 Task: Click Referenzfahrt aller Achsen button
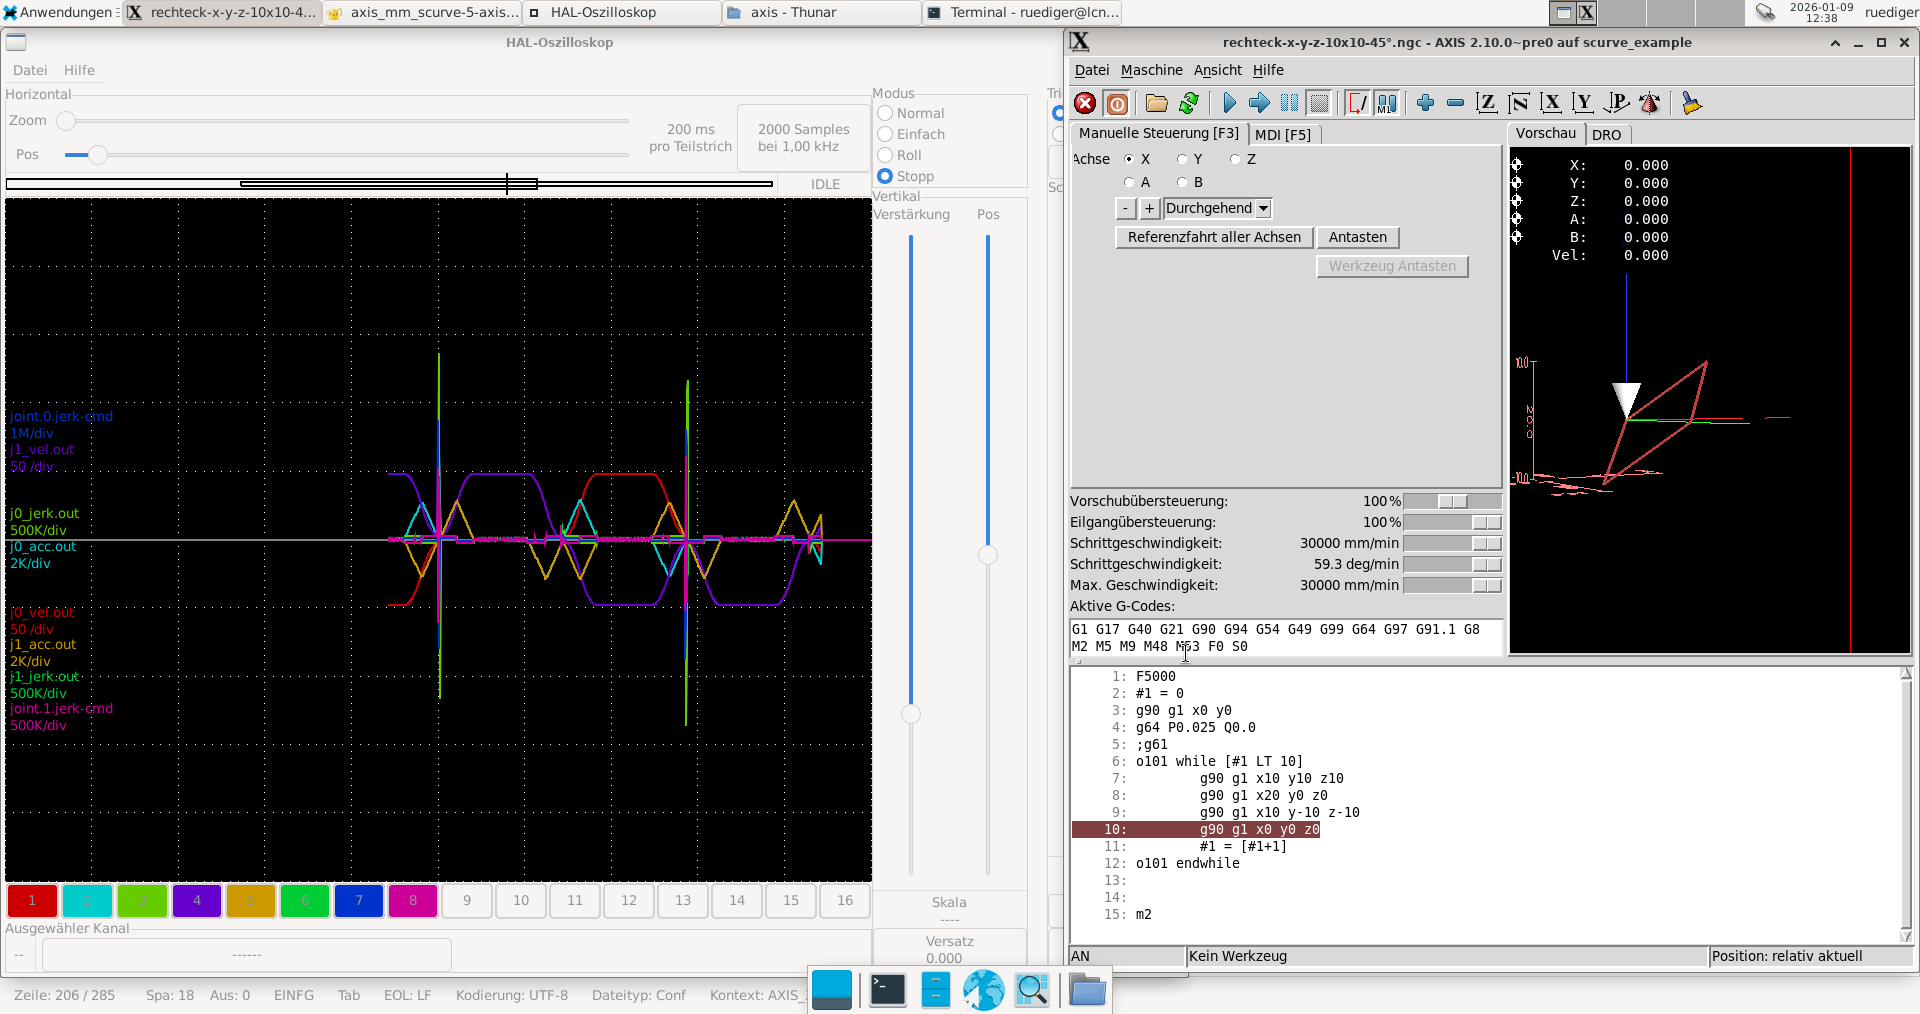(x=1214, y=237)
